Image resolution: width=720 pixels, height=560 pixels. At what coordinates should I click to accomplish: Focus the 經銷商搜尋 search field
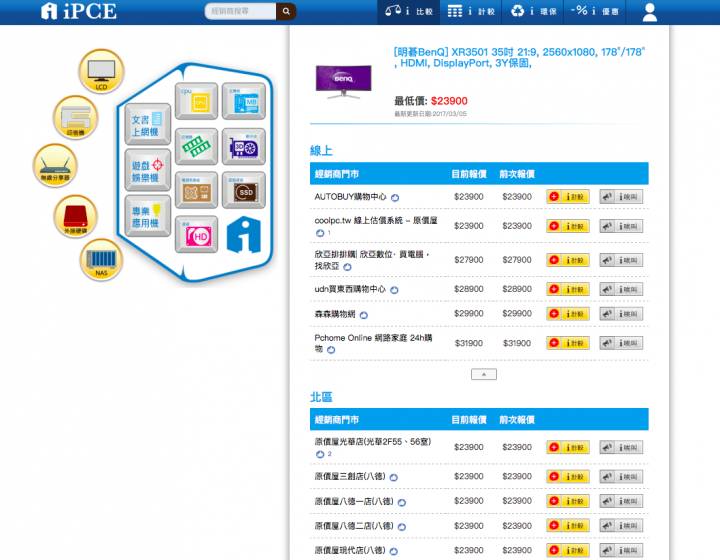coord(241,11)
